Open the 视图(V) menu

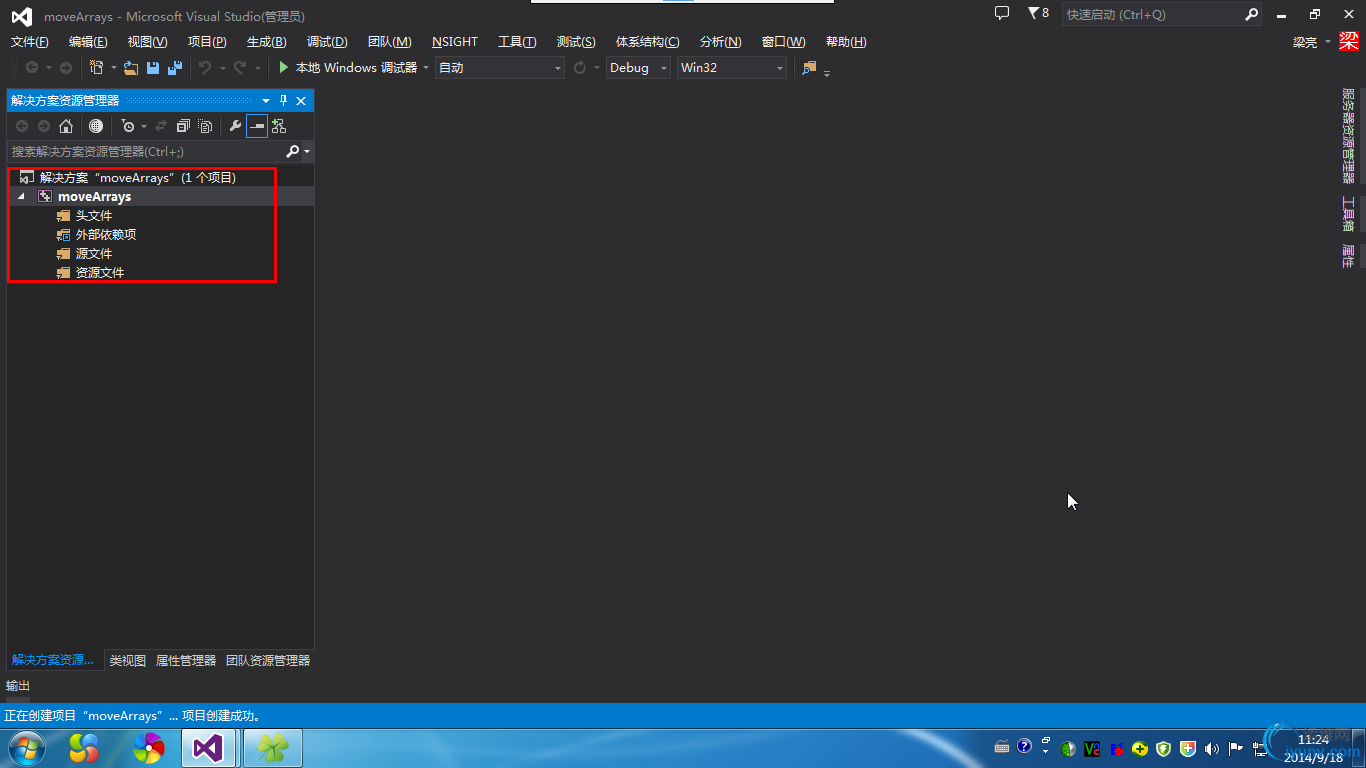pyautogui.click(x=148, y=42)
